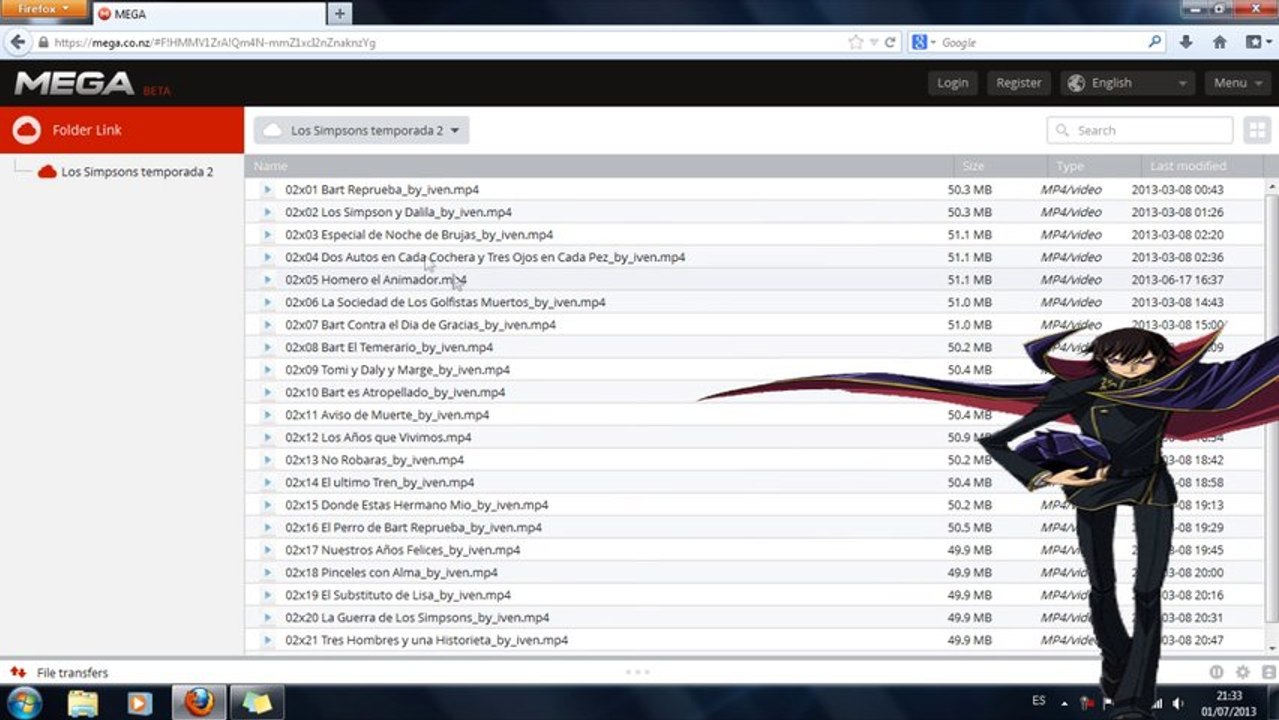This screenshot has height=720, width=1279.
Task: Open media player taskbar icon
Action: tap(139, 702)
